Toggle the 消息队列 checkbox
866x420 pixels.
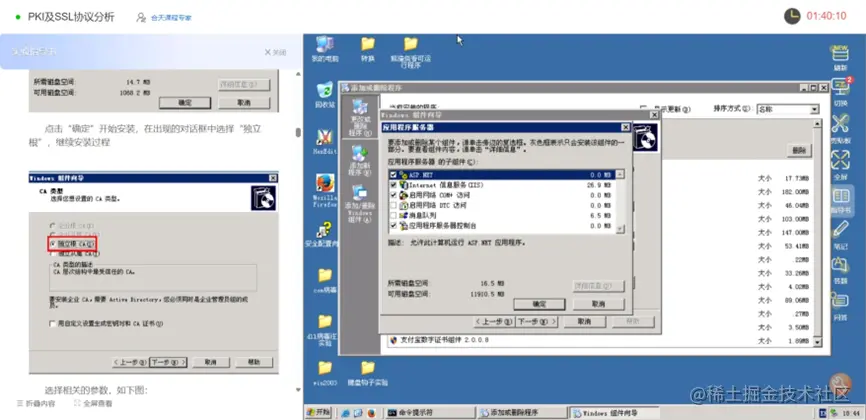[x=393, y=216]
